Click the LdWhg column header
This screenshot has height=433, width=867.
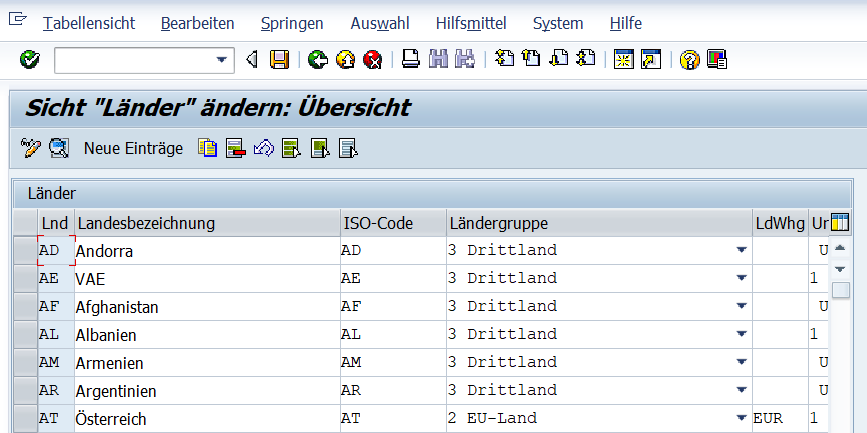(x=780, y=223)
